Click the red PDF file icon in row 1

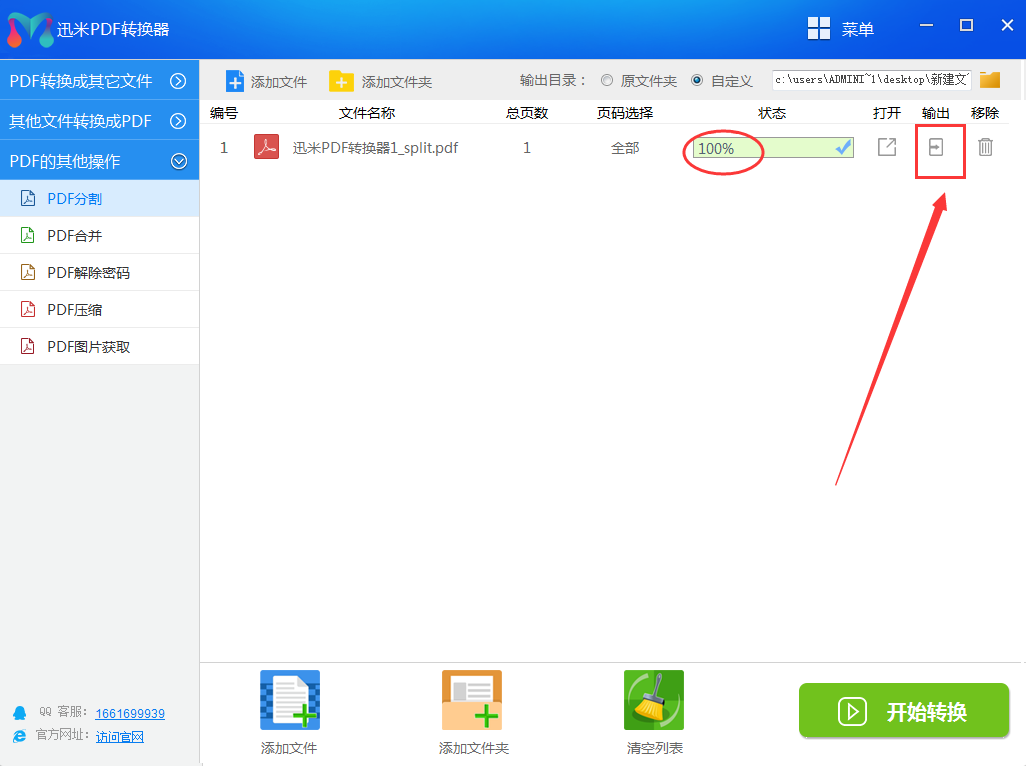(x=265, y=147)
